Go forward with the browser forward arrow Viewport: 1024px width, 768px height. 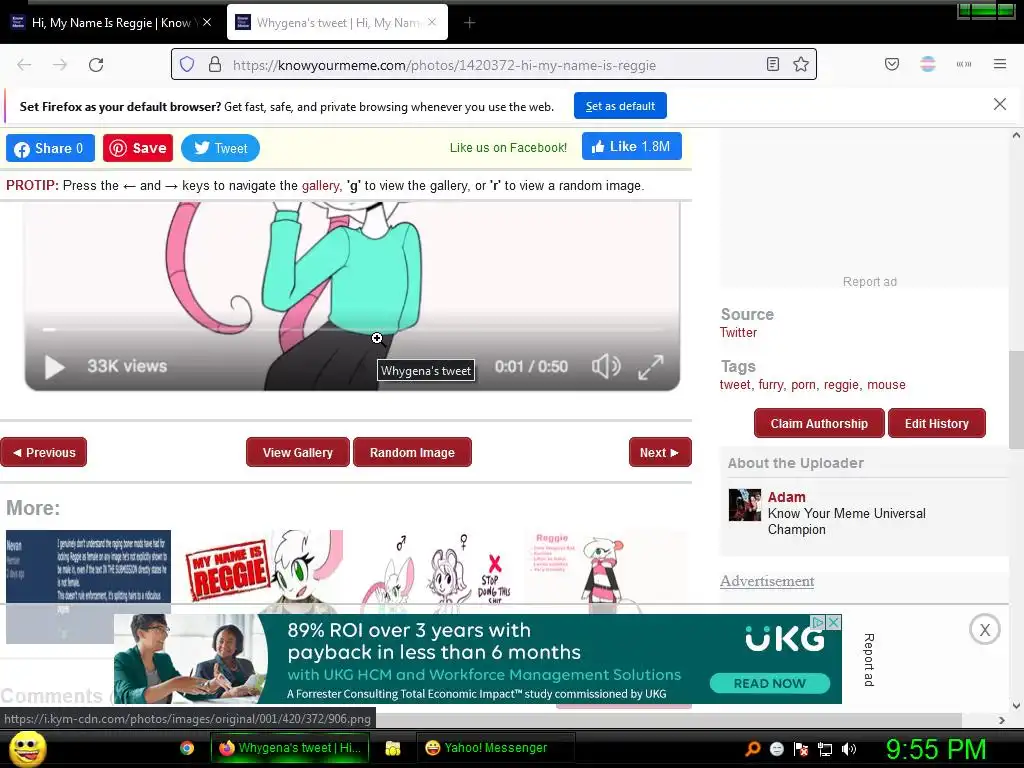click(x=60, y=65)
